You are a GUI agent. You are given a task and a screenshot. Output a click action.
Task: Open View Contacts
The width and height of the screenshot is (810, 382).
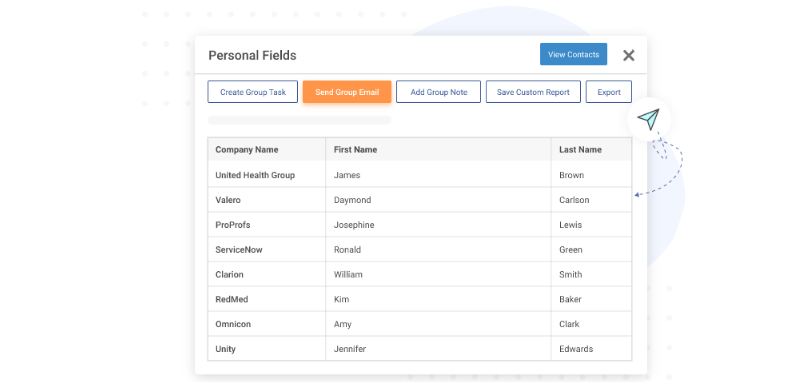[573, 54]
